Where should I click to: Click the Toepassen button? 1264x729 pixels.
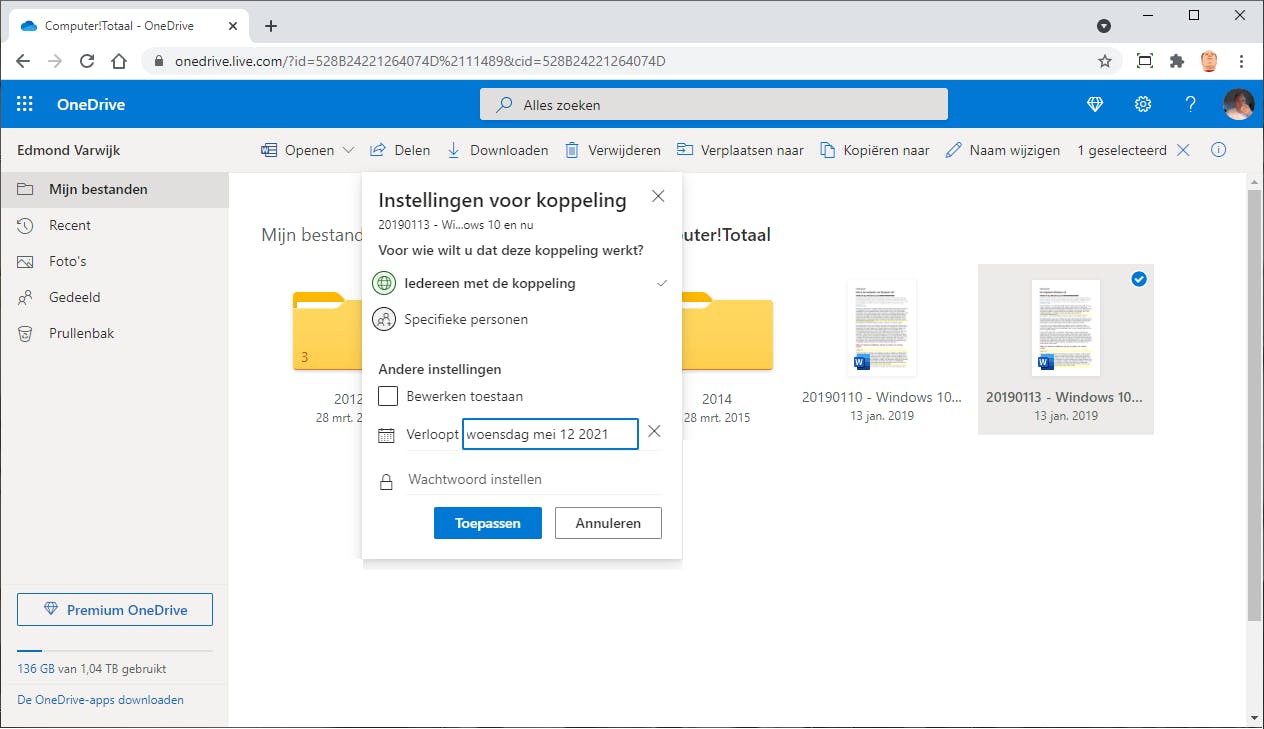tap(488, 523)
